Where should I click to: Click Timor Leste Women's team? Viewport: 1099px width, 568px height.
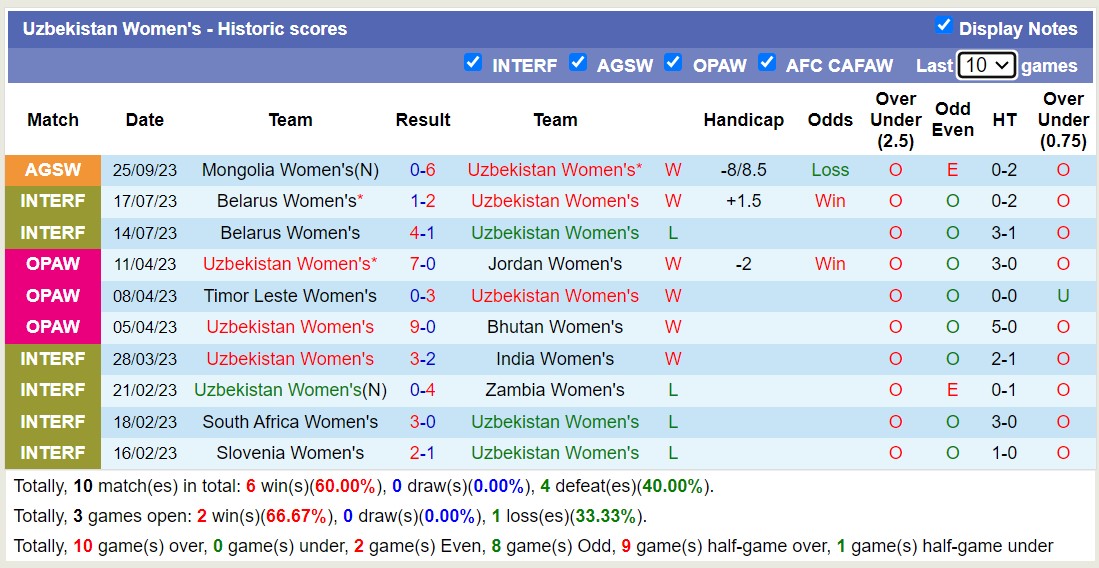290,296
